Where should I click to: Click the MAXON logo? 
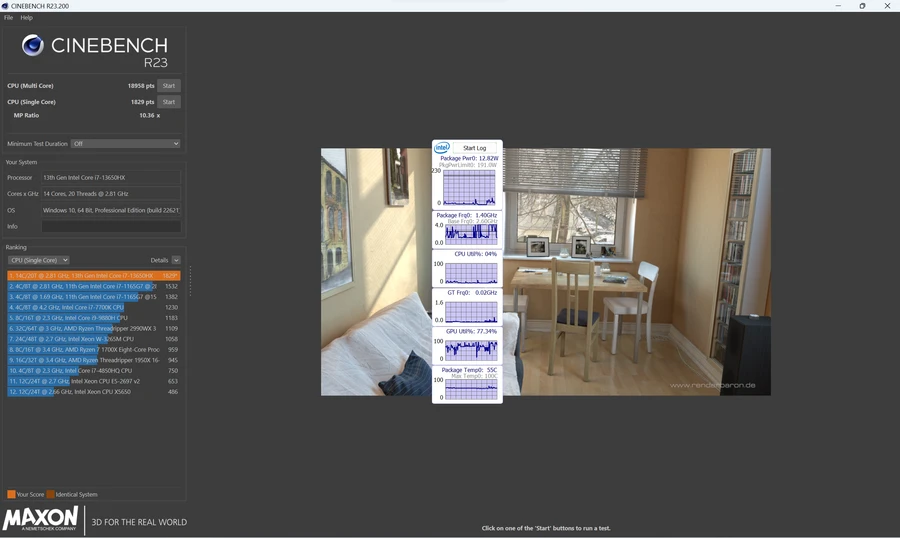pos(40,518)
